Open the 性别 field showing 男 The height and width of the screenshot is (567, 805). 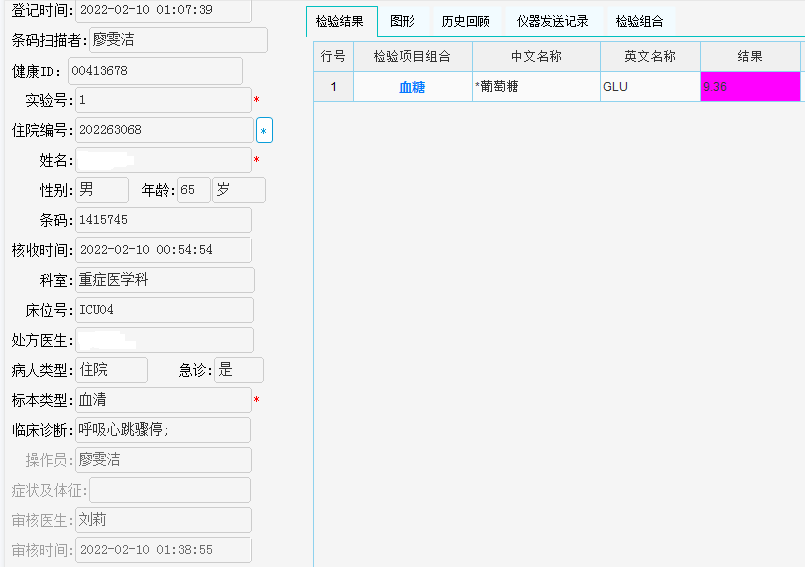click(102, 190)
